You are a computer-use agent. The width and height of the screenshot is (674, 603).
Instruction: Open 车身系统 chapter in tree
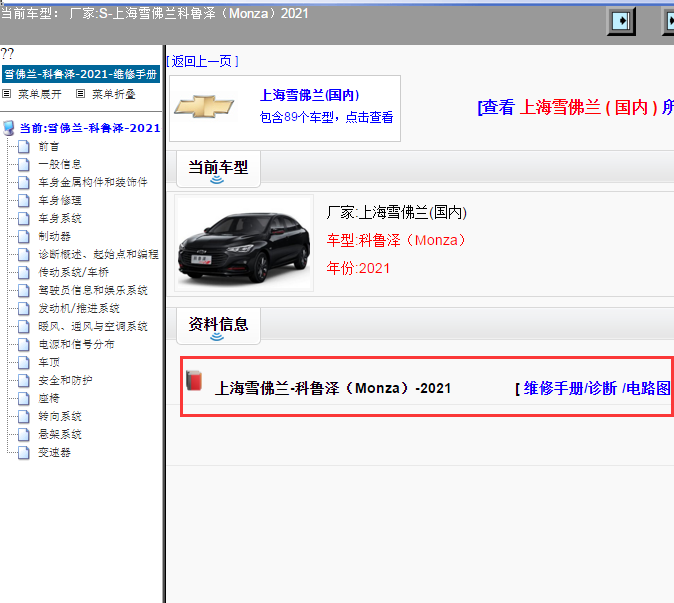(60, 219)
